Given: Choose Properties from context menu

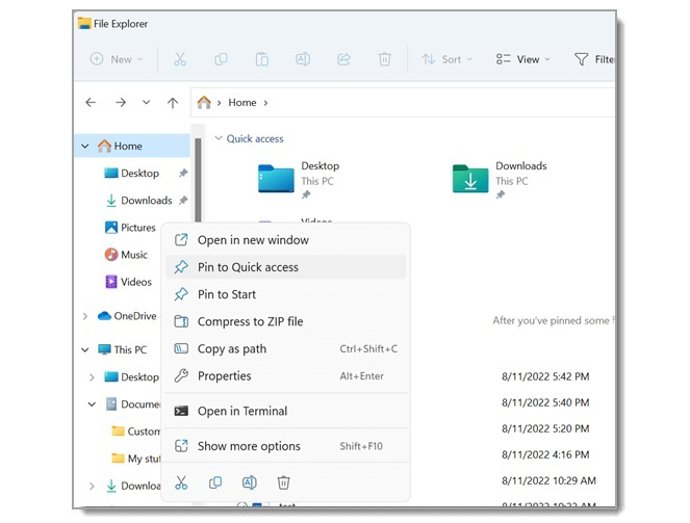Looking at the screenshot, I should [x=286, y=376].
